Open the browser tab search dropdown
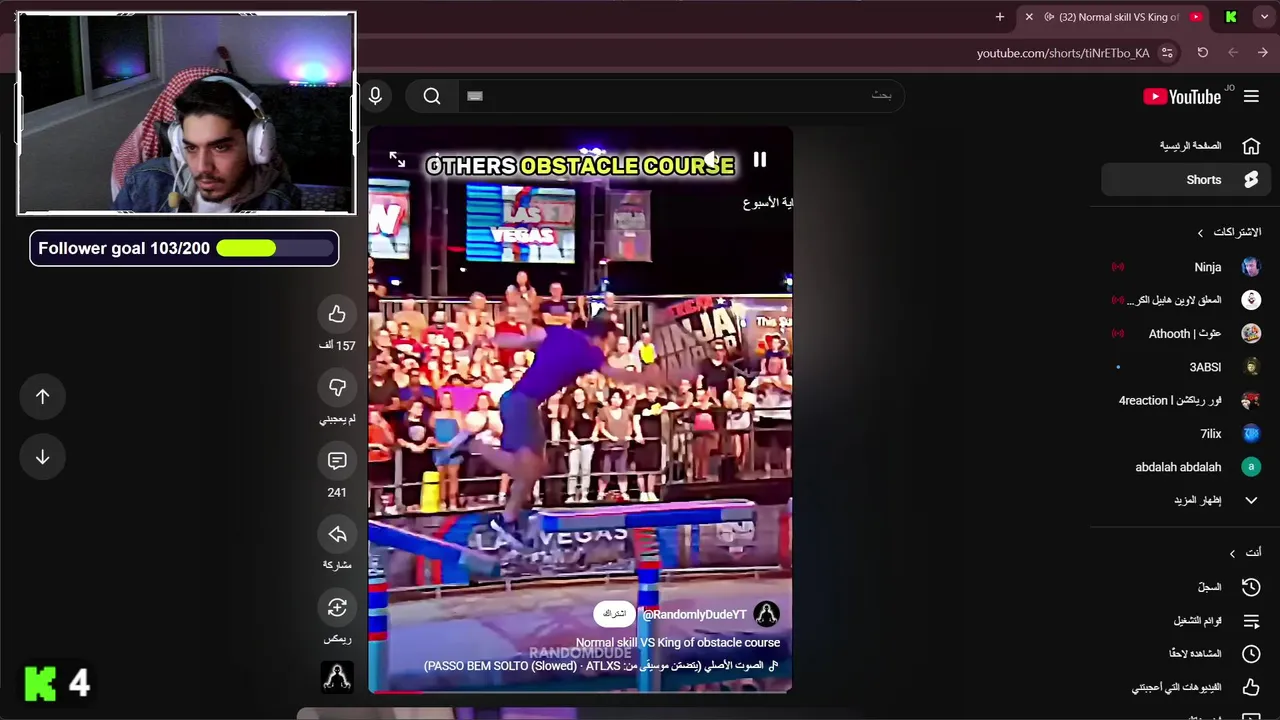Viewport: 1280px width, 720px height. pyautogui.click(x=1264, y=17)
